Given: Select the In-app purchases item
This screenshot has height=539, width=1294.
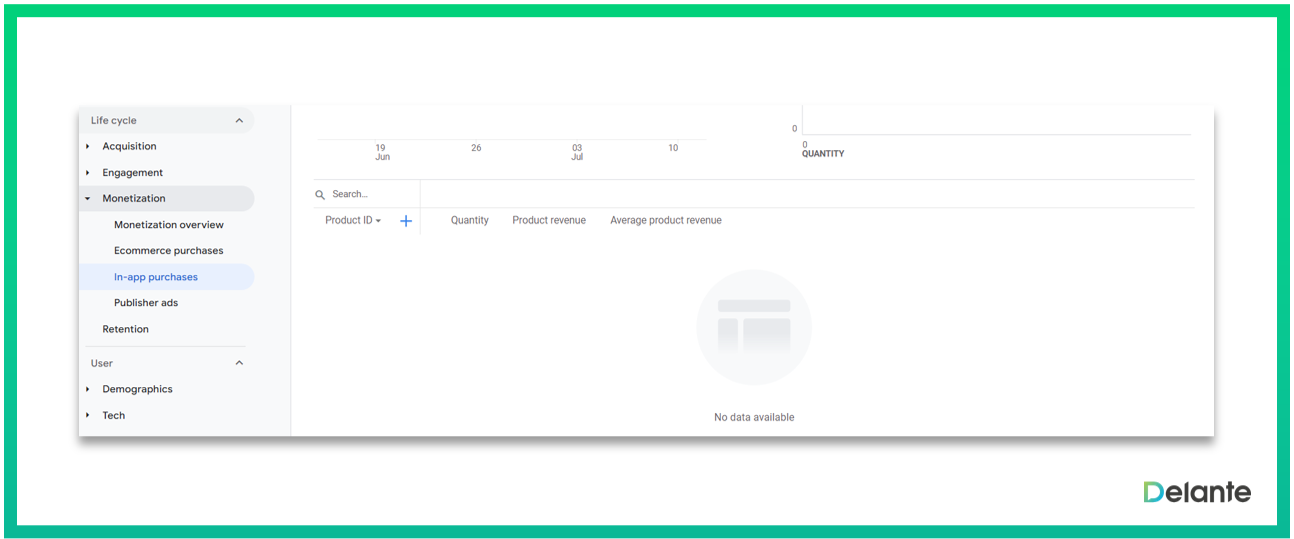Looking at the screenshot, I should coord(156,277).
